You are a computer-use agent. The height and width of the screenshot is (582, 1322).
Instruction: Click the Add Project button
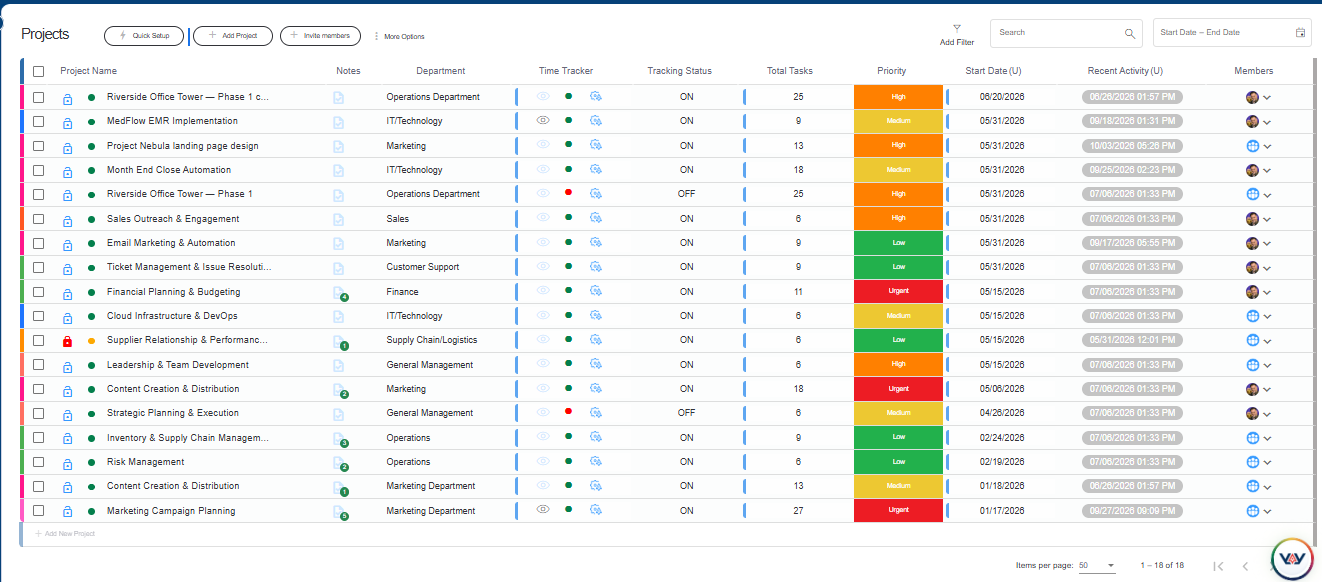coord(232,36)
